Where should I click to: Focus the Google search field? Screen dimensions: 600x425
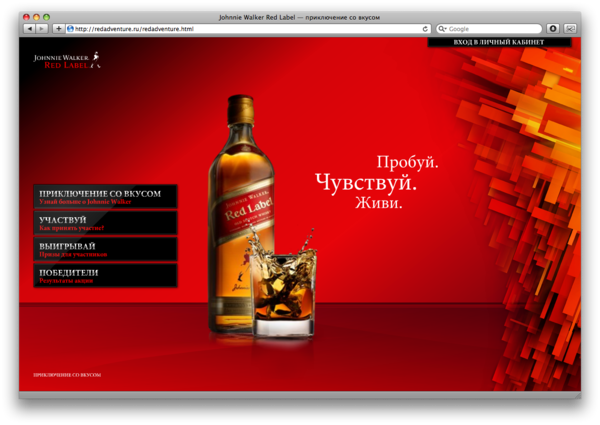[x=489, y=29]
